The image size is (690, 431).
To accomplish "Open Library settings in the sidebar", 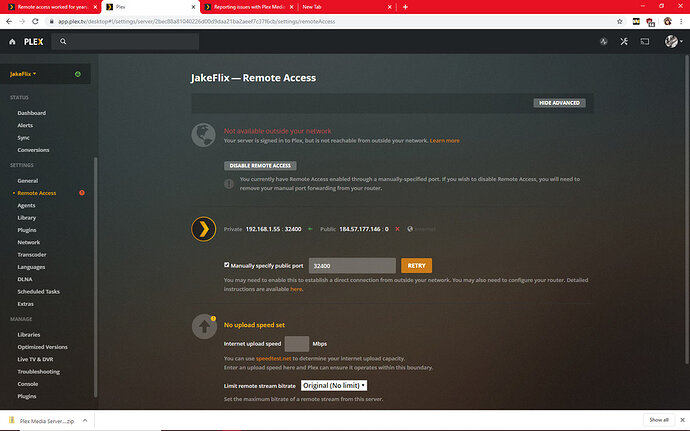I will click(x=27, y=218).
